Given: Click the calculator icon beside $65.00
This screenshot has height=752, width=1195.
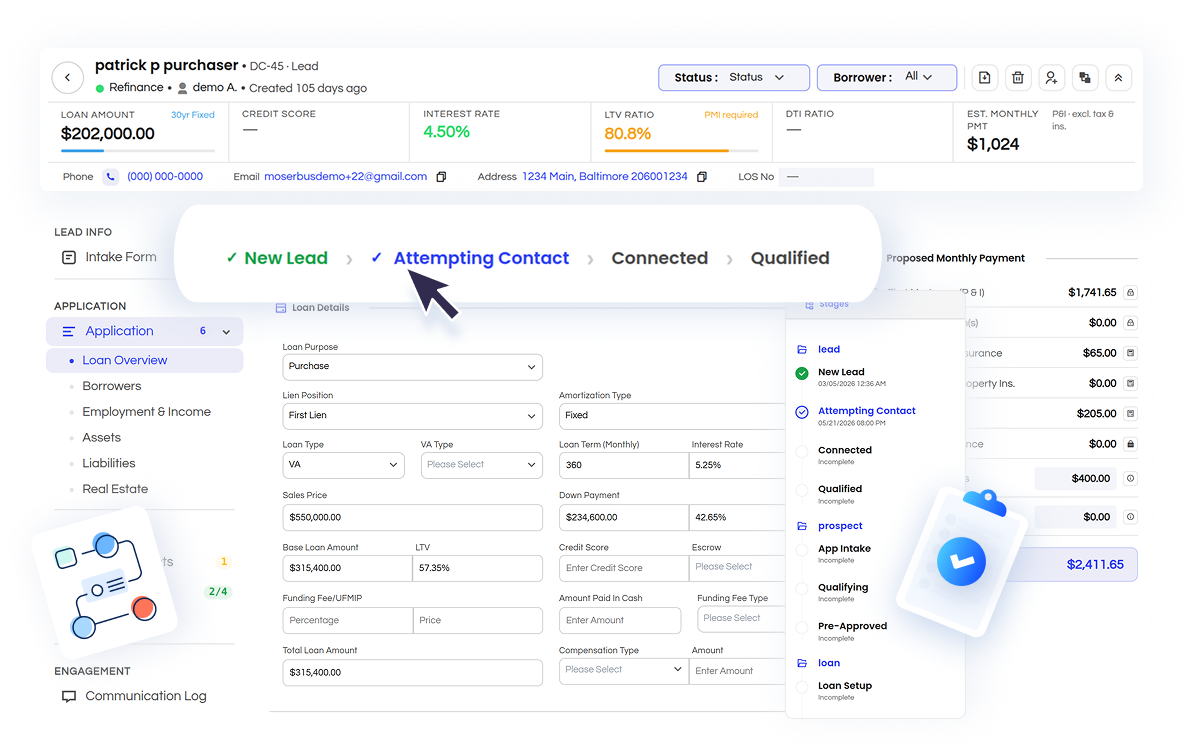Looking at the screenshot, I should (x=1130, y=353).
